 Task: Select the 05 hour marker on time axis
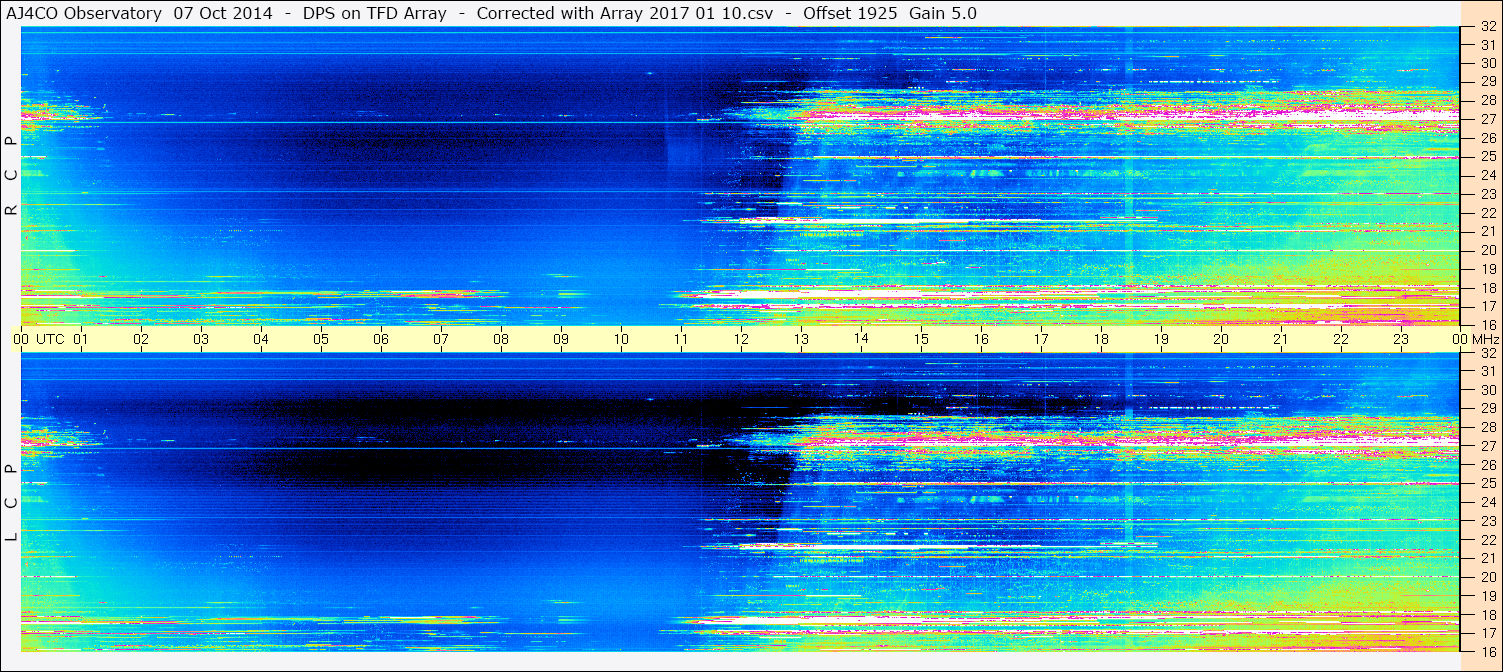coord(321,340)
